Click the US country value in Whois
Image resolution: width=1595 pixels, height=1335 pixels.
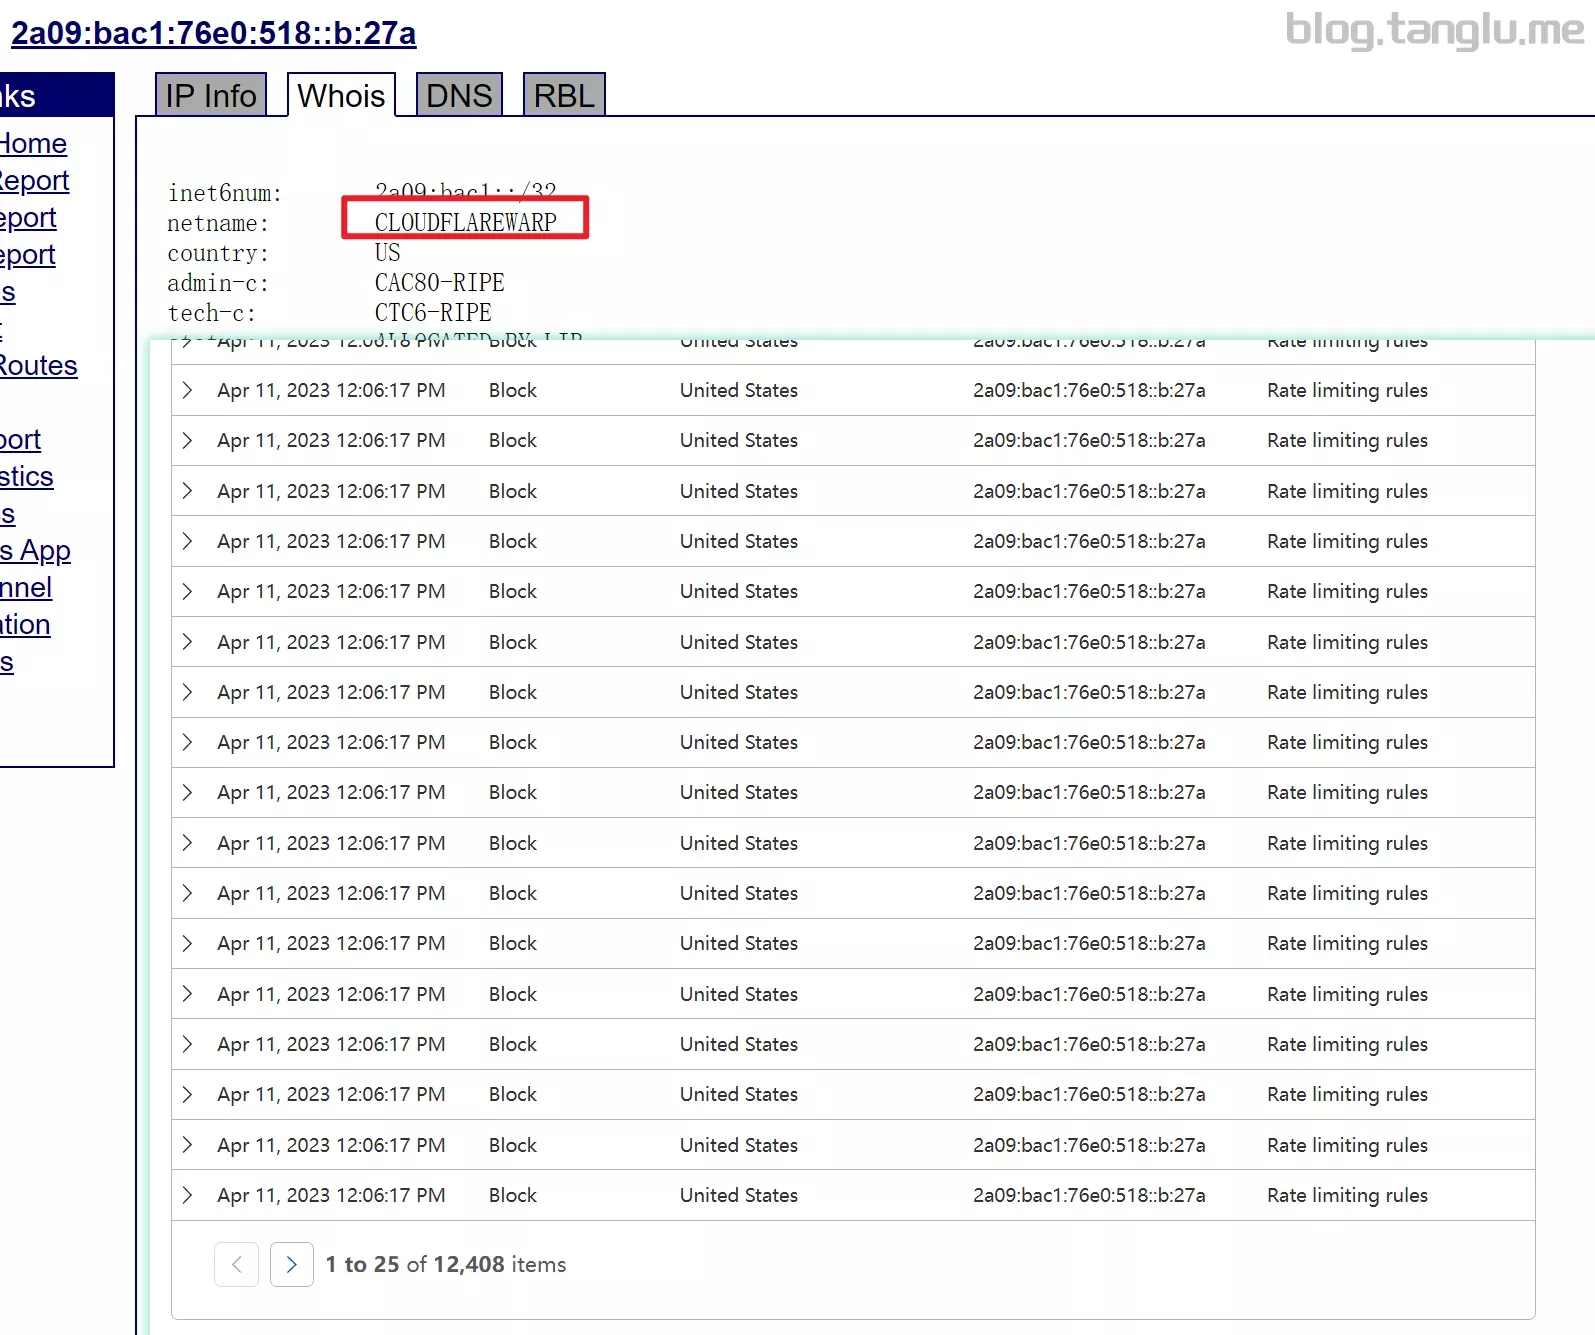click(x=387, y=253)
